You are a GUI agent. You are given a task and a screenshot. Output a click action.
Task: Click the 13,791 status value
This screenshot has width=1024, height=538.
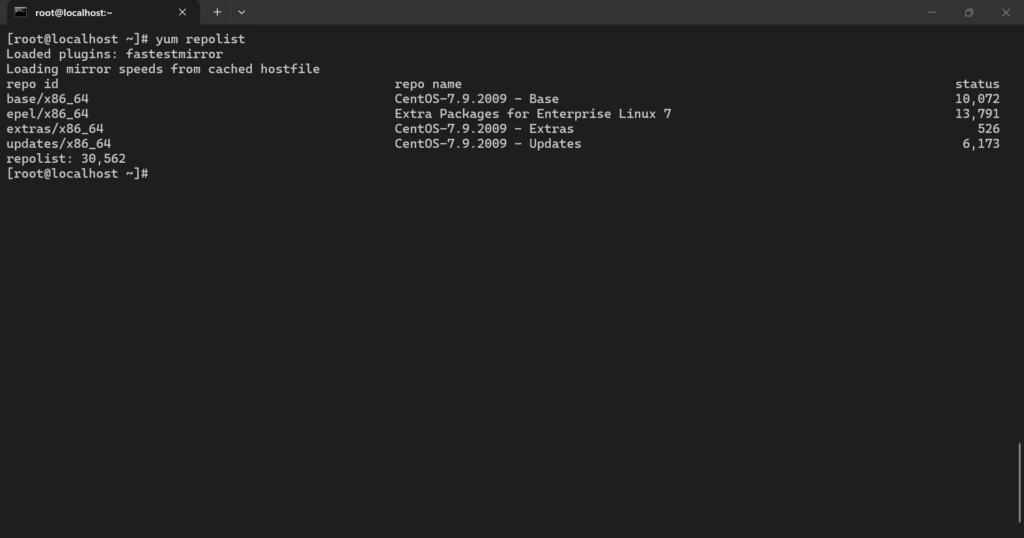click(x=977, y=114)
